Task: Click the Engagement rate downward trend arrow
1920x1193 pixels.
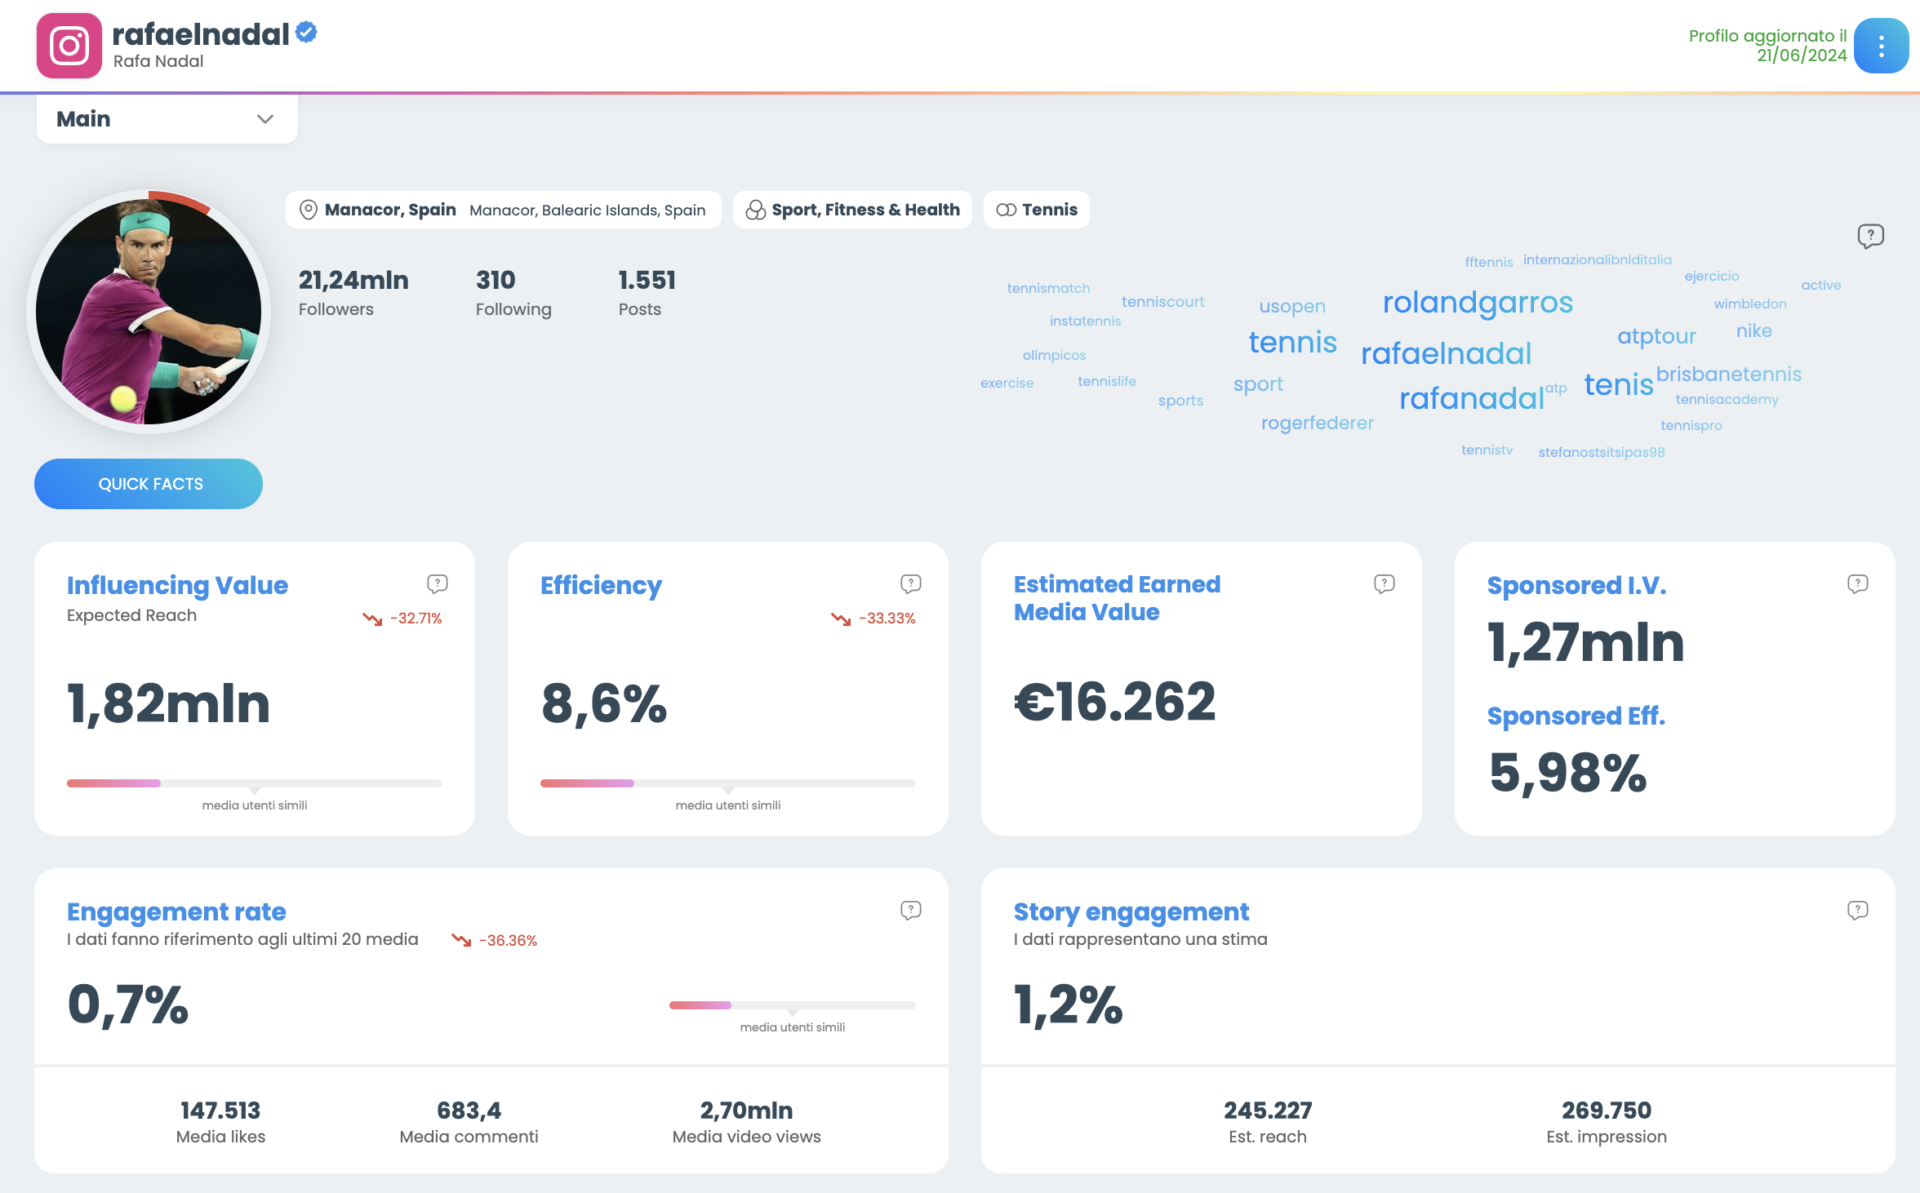Action: [x=461, y=940]
